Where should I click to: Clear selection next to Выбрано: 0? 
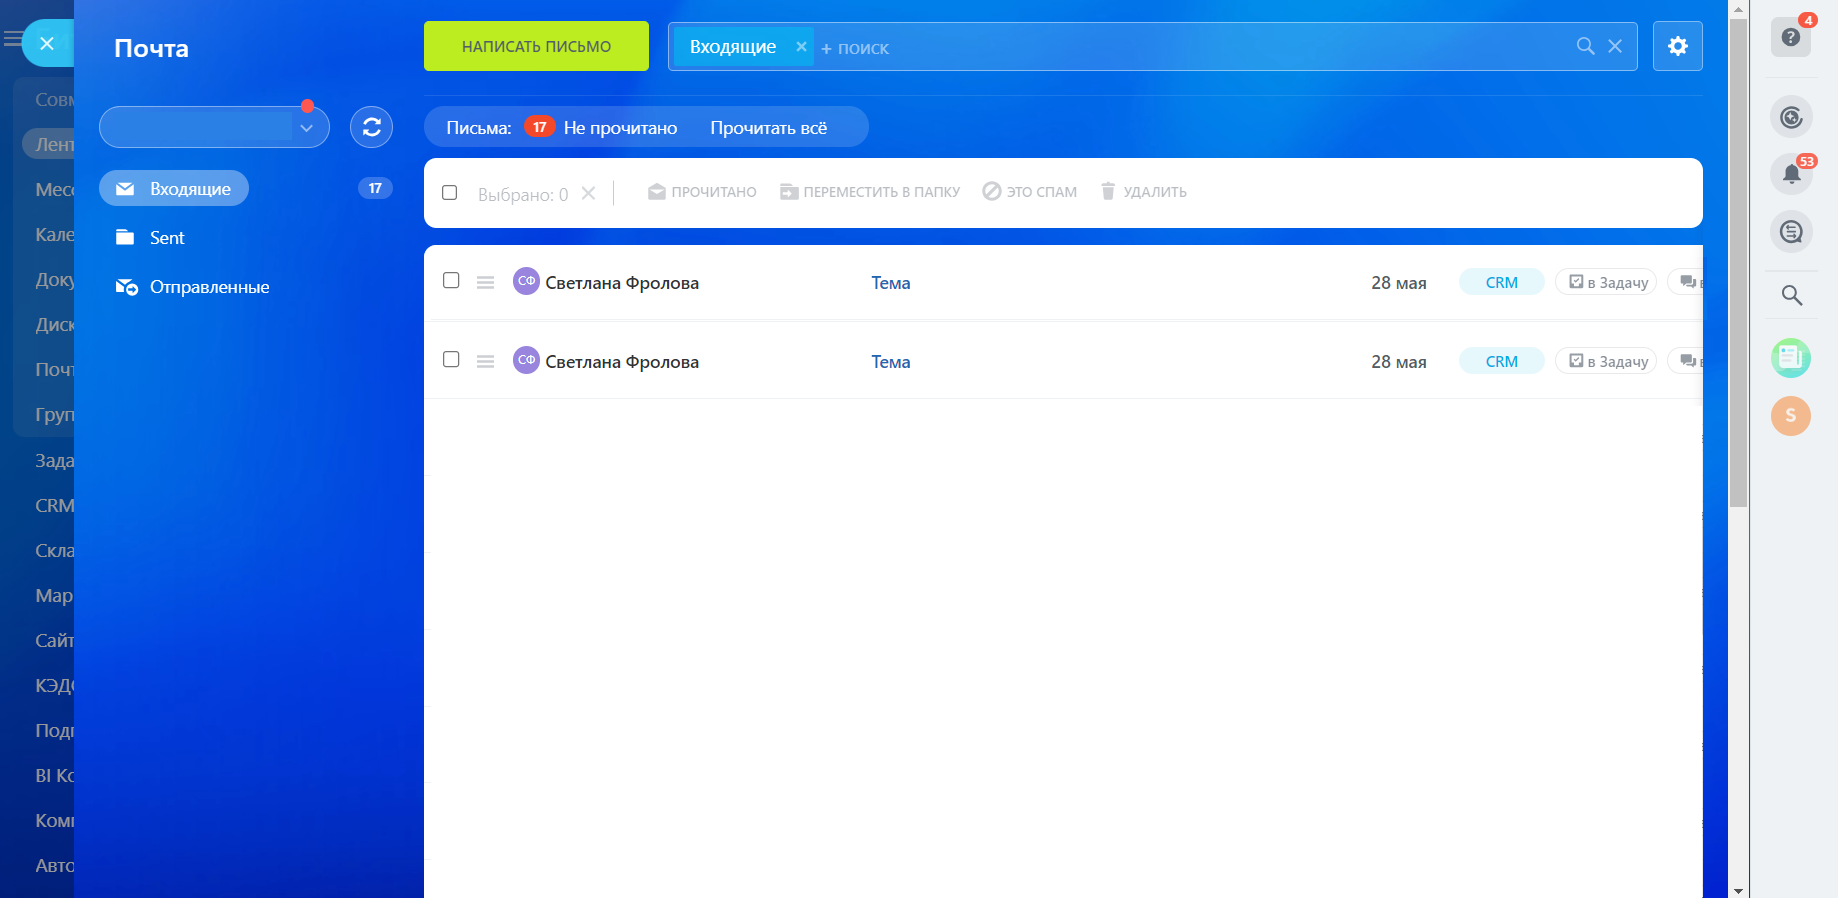pyautogui.click(x=589, y=193)
